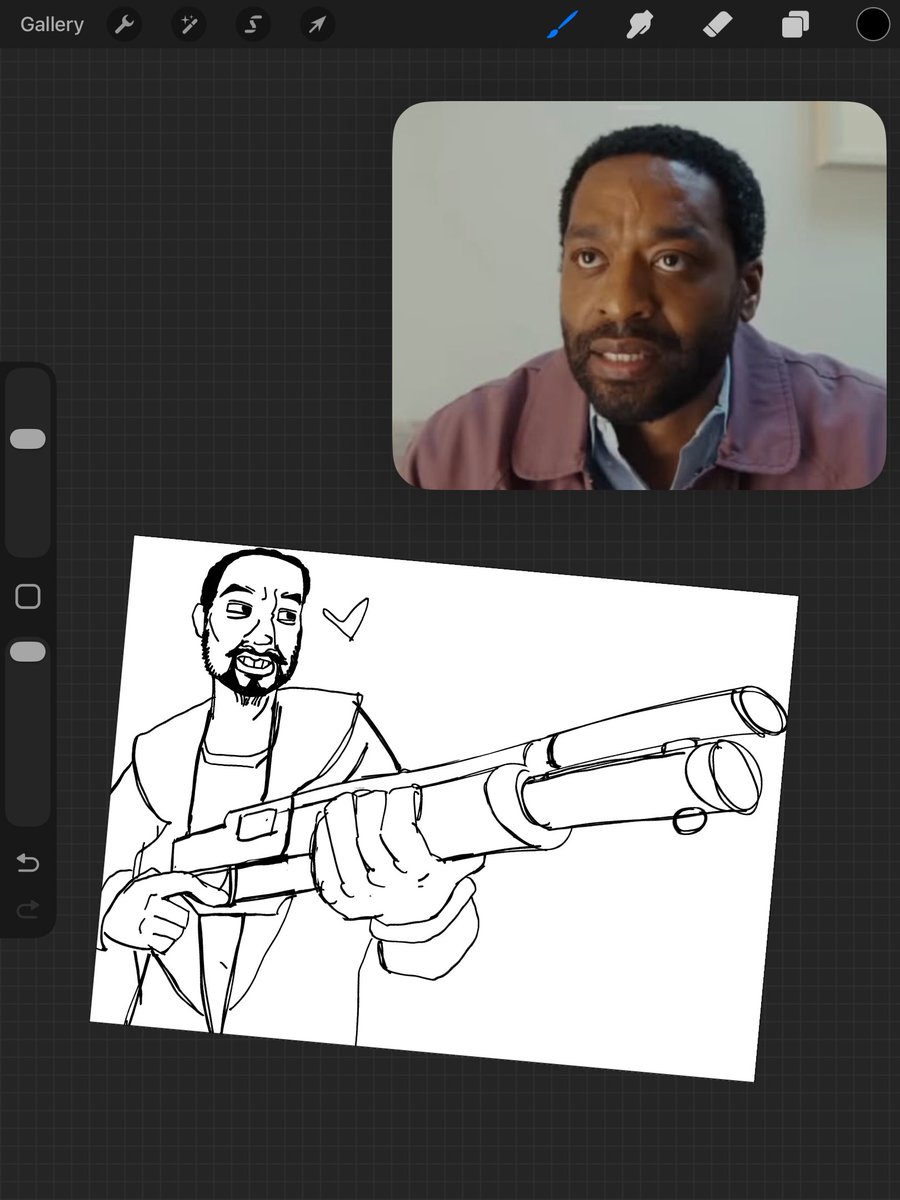The image size is (900, 1200).
Task: Select the Brush tool
Action: (x=563, y=25)
